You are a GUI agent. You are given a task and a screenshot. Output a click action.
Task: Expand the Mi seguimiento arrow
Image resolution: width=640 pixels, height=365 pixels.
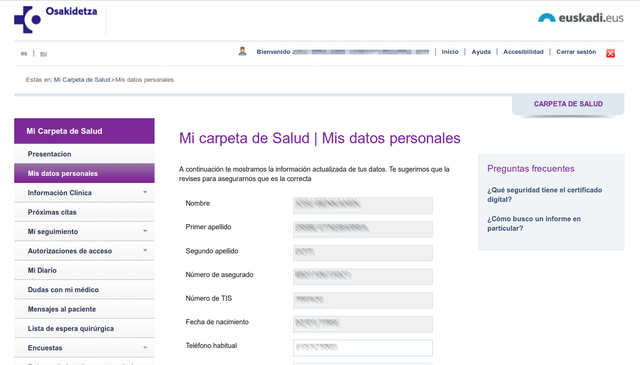tap(145, 231)
